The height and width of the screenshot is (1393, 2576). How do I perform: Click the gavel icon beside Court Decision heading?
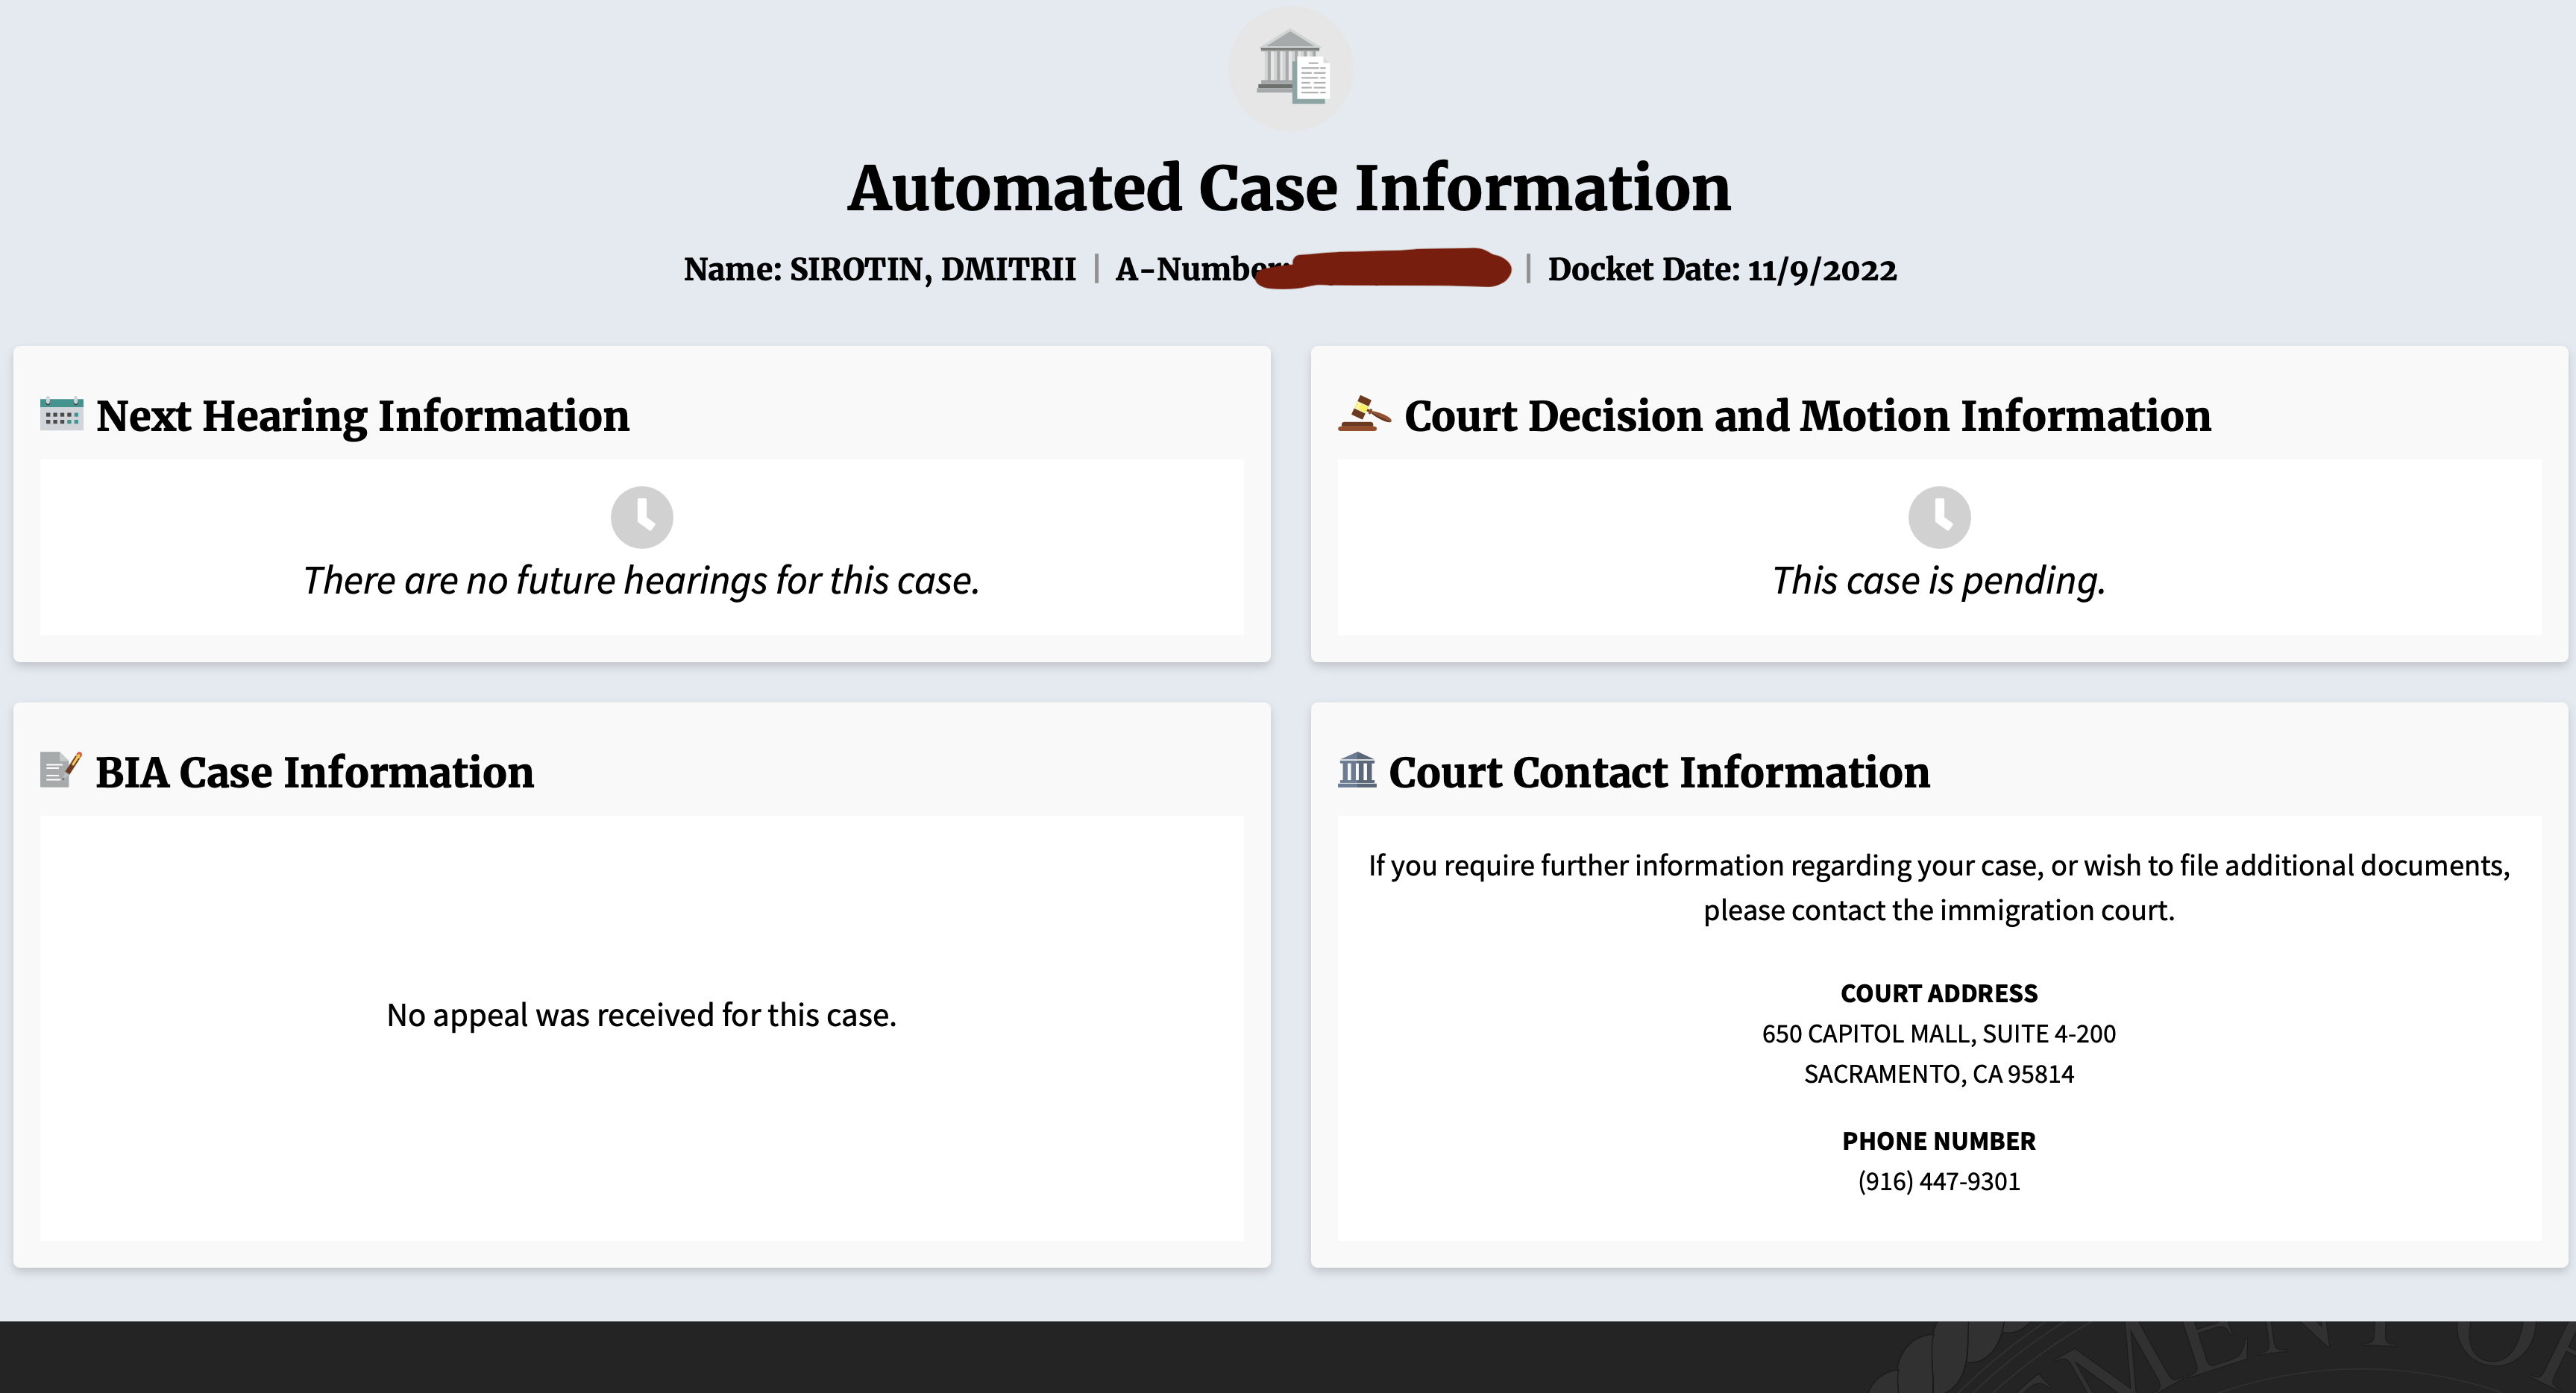[1364, 414]
